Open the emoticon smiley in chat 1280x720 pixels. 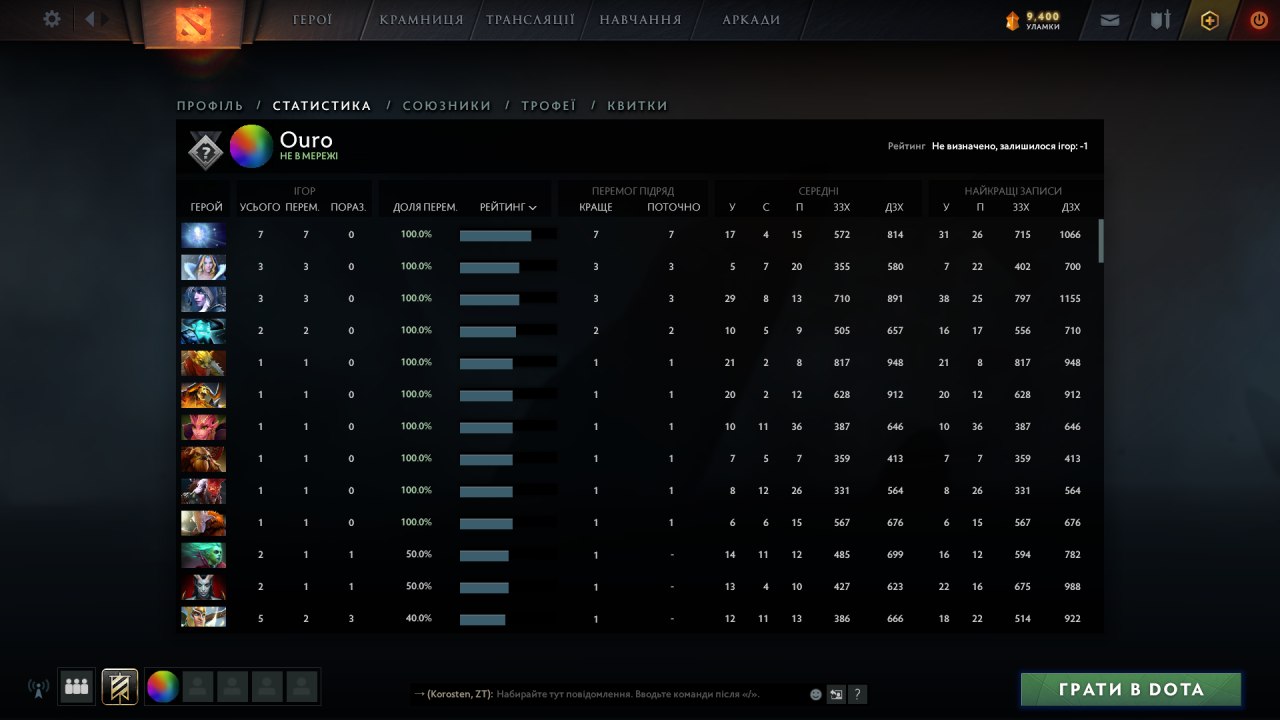point(816,694)
